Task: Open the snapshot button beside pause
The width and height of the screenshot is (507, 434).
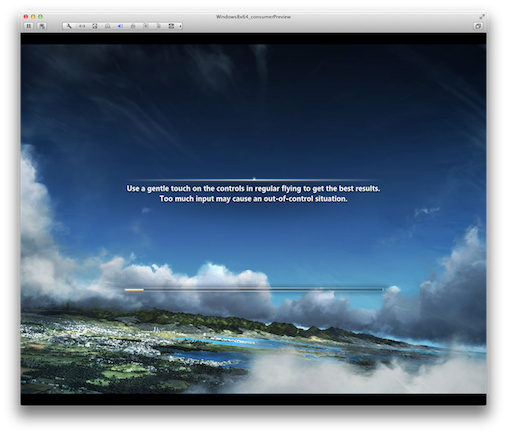Action: (42, 26)
